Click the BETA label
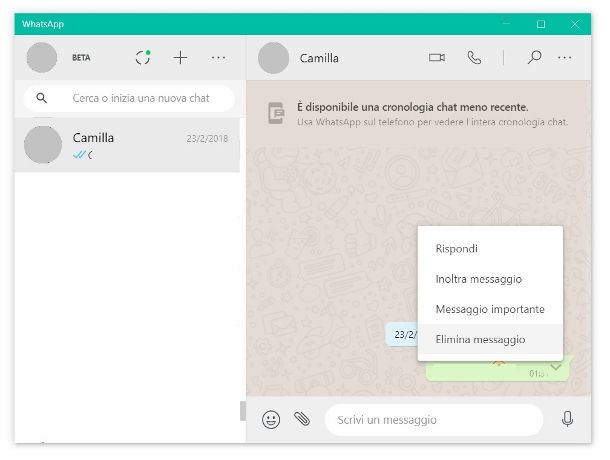Image resolution: width=610 pixels, height=460 pixels. [81, 58]
